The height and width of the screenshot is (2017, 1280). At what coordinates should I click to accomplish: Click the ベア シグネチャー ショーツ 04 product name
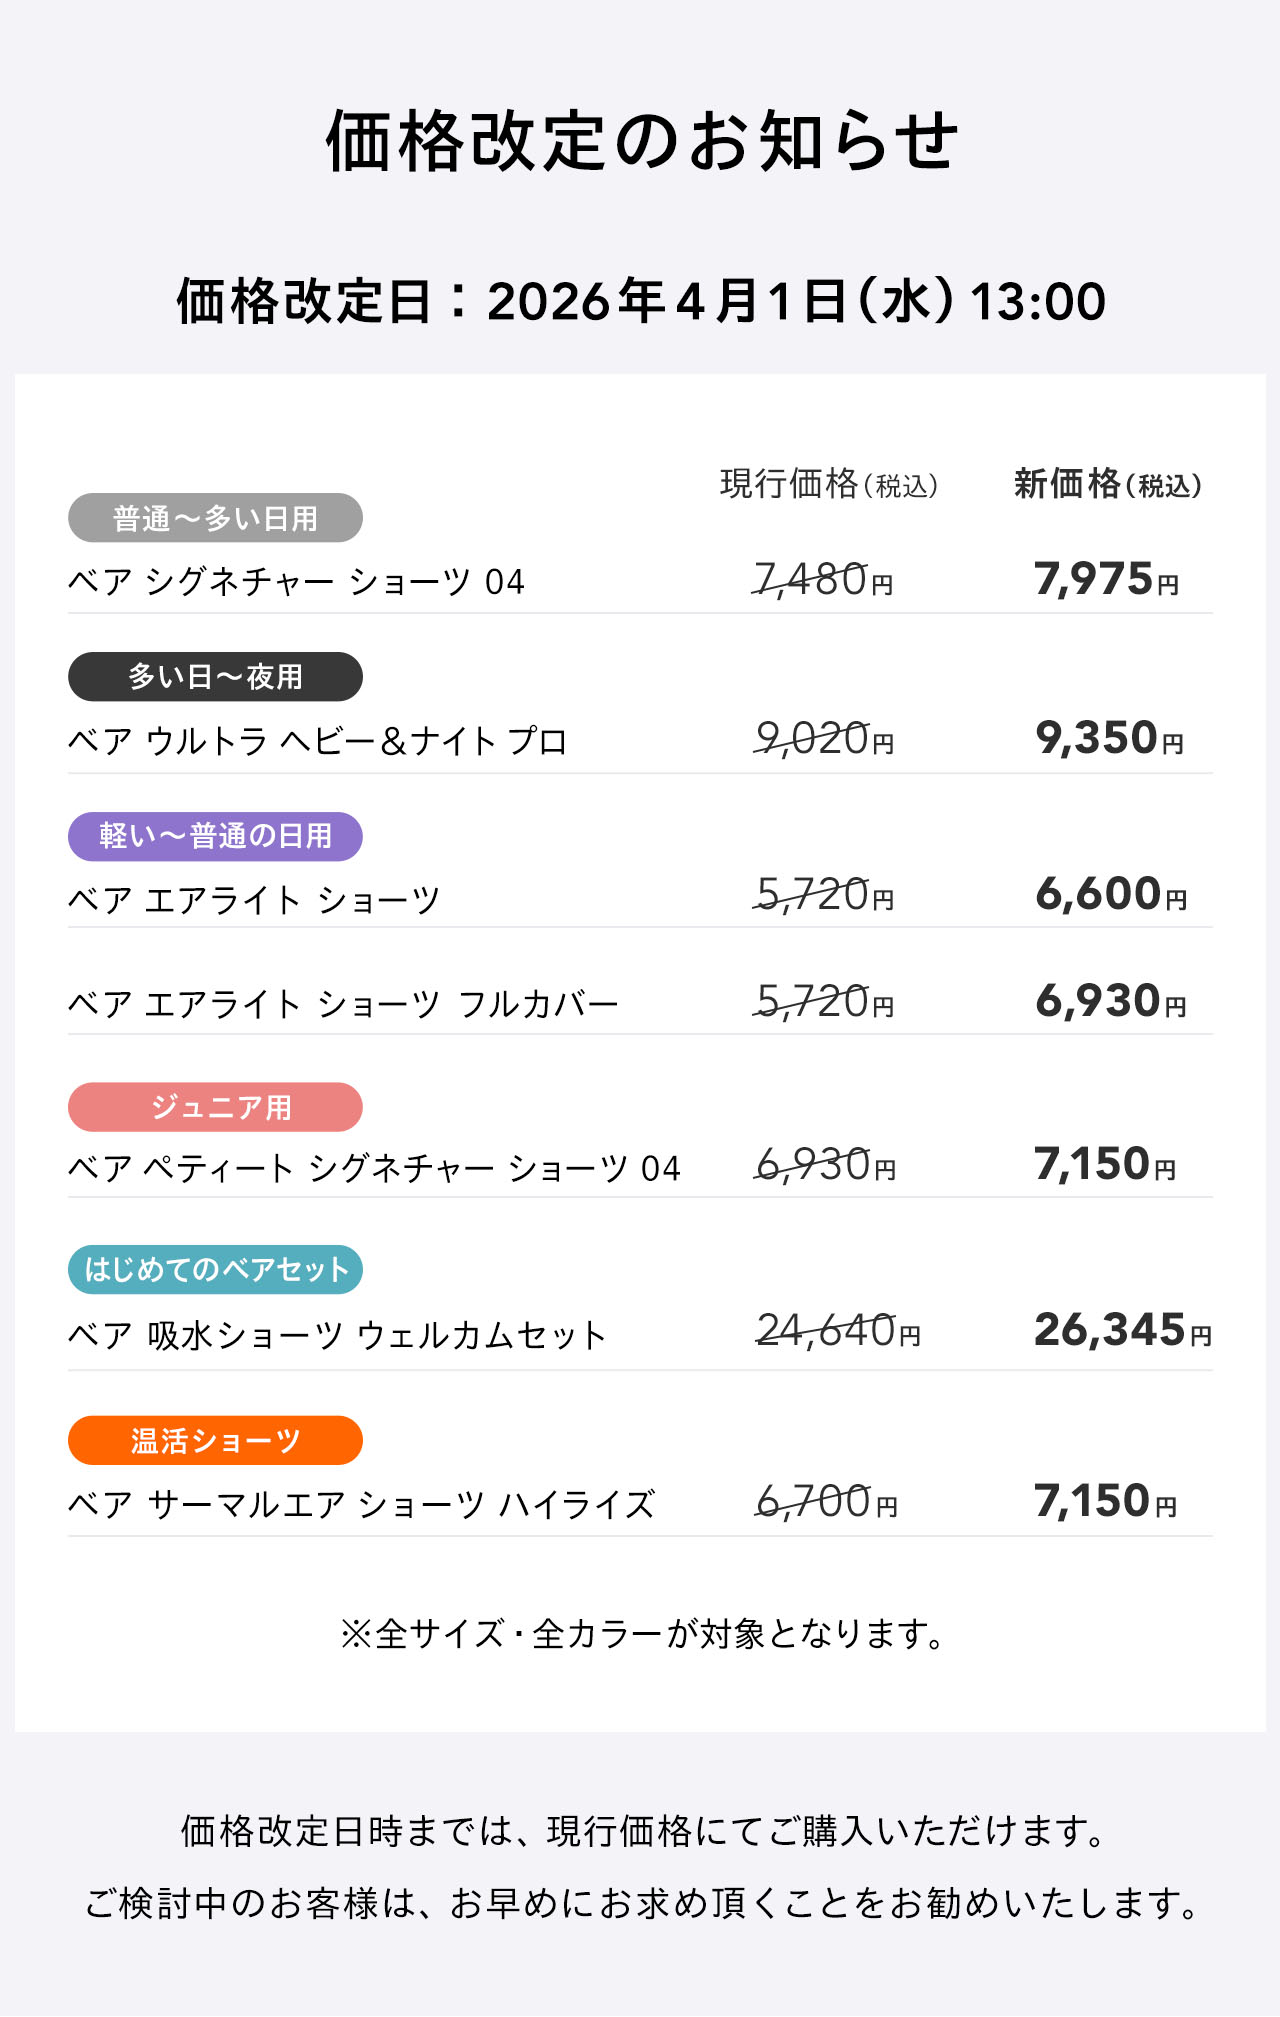coord(296,582)
